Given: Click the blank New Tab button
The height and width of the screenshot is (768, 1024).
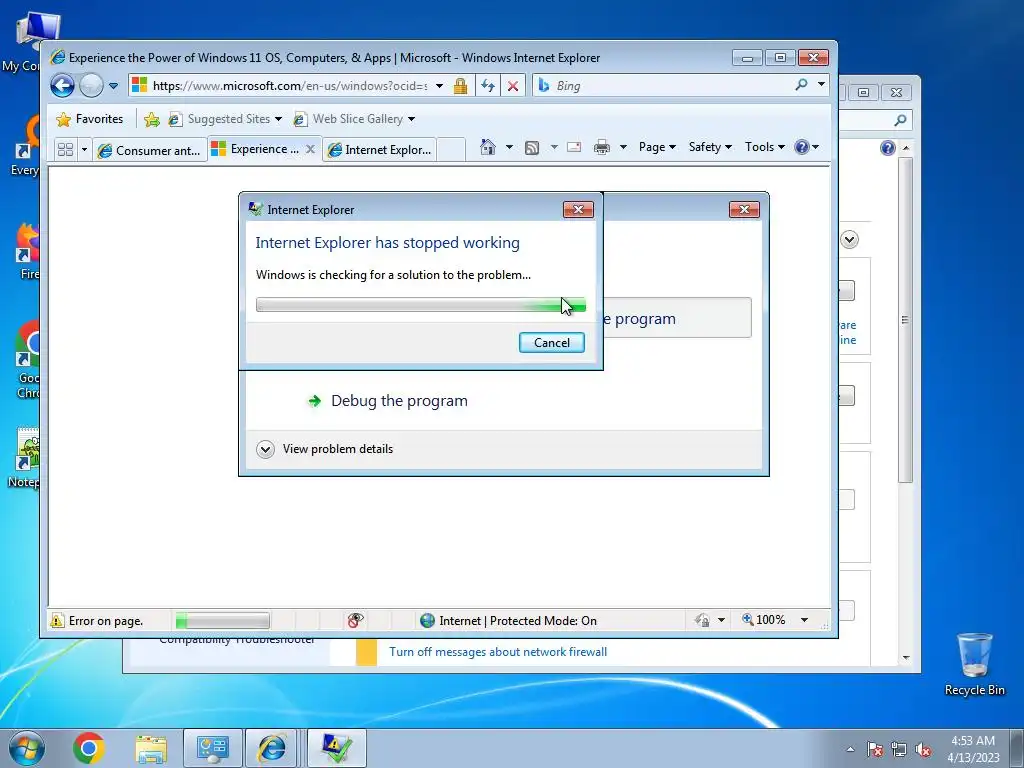Looking at the screenshot, I should click(x=451, y=150).
